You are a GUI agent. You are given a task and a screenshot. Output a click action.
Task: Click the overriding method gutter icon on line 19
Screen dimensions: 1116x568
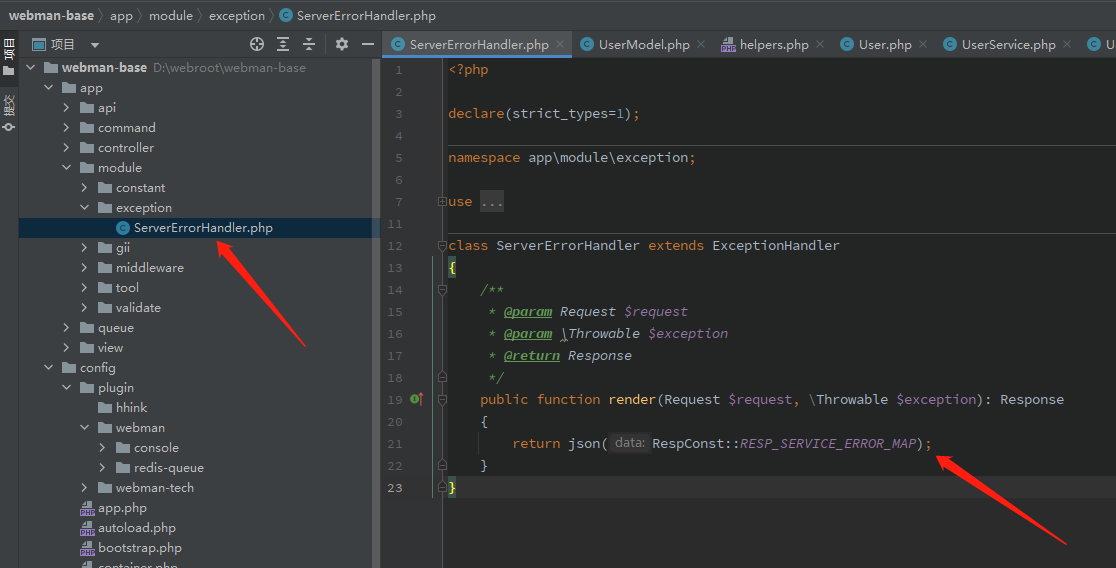pos(417,399)
